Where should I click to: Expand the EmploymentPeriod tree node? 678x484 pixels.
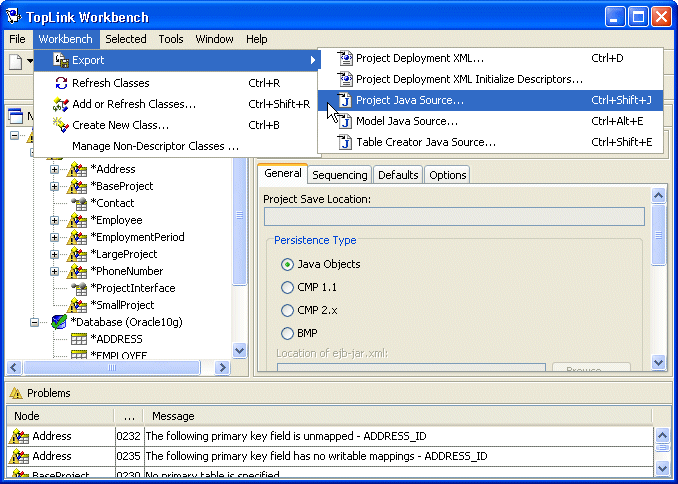click(54, 237)
